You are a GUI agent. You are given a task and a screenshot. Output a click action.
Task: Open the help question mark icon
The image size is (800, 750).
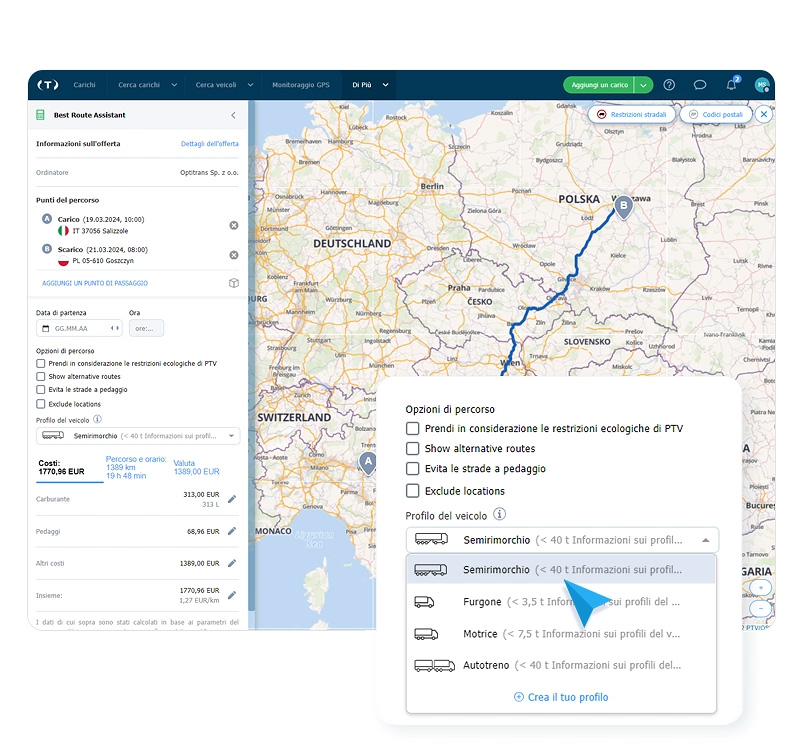[x=669, y=85]
